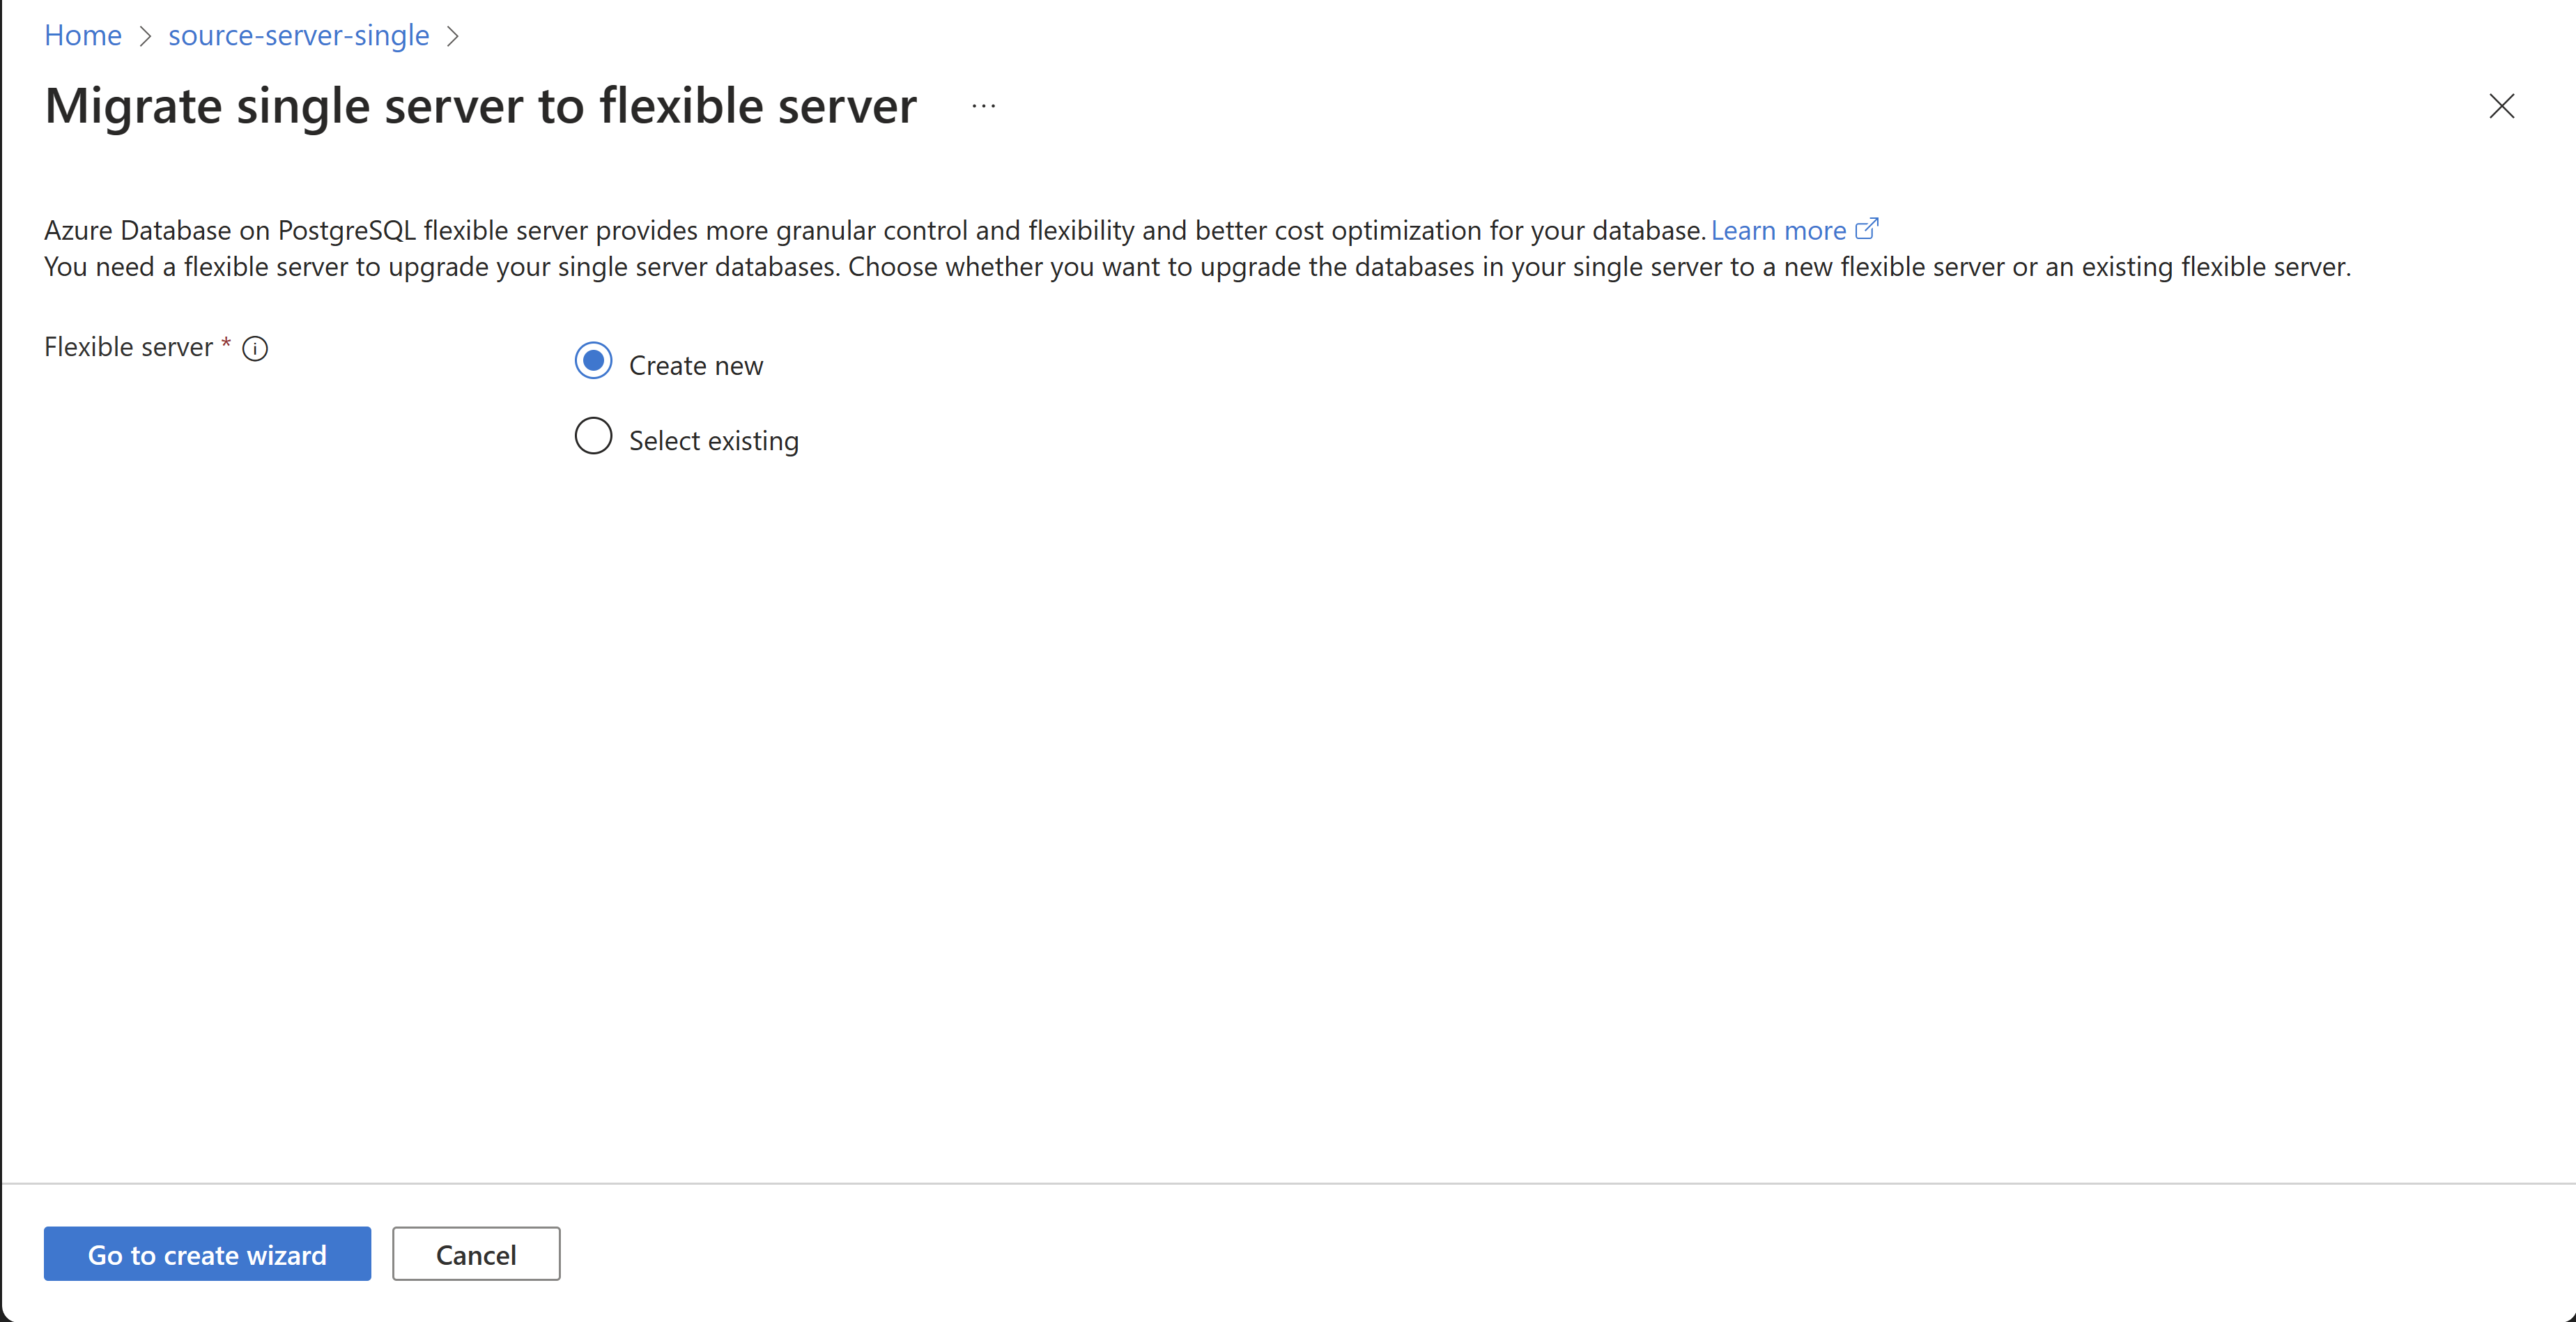Click the Migrate single server page title
2576x1322 pixels.
[x=480, y=106]
